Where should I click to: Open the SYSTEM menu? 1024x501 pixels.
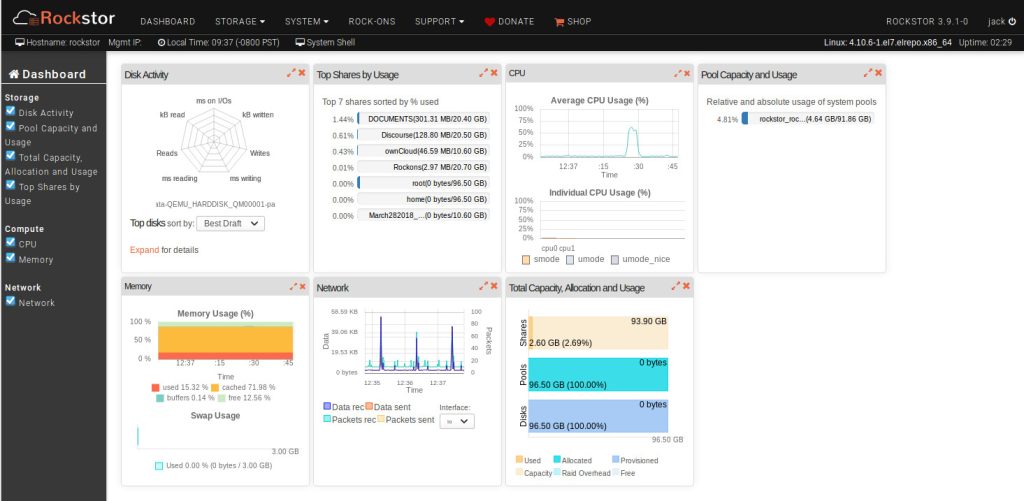[x=309, y=22]
